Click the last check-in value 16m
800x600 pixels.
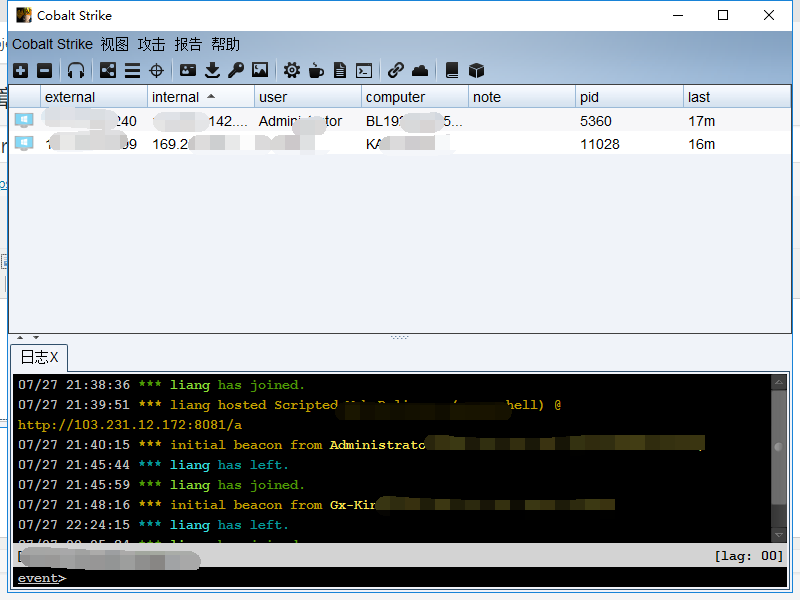click(x=702, y=144)
